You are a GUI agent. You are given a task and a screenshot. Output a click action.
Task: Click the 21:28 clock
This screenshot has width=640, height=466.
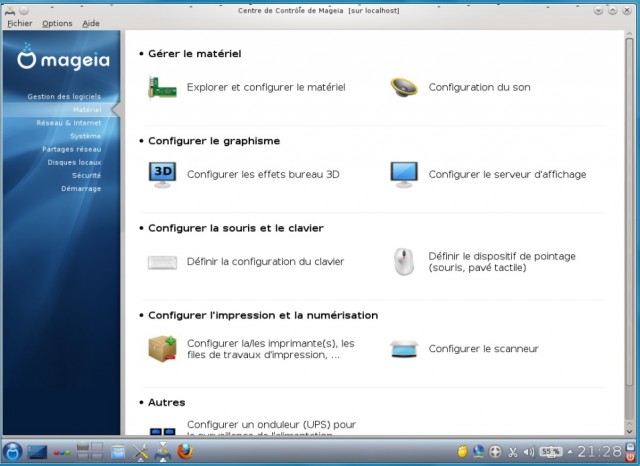click(x=599, y=451)
